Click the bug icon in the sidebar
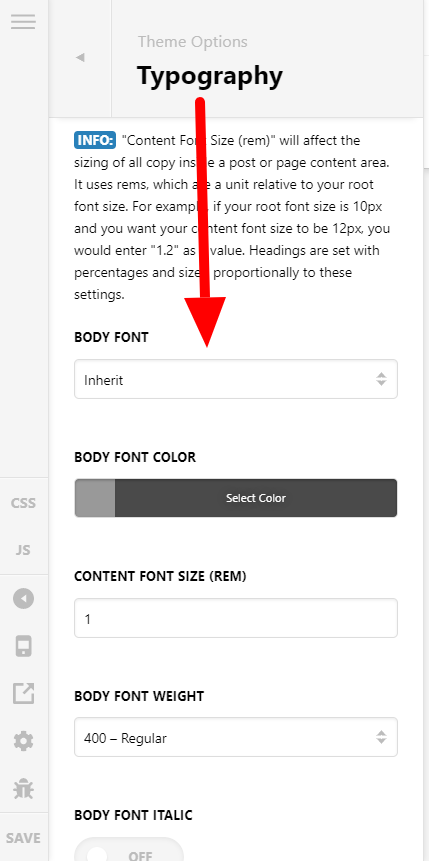Viewport: 429px width, 861px height. (24, 789)
